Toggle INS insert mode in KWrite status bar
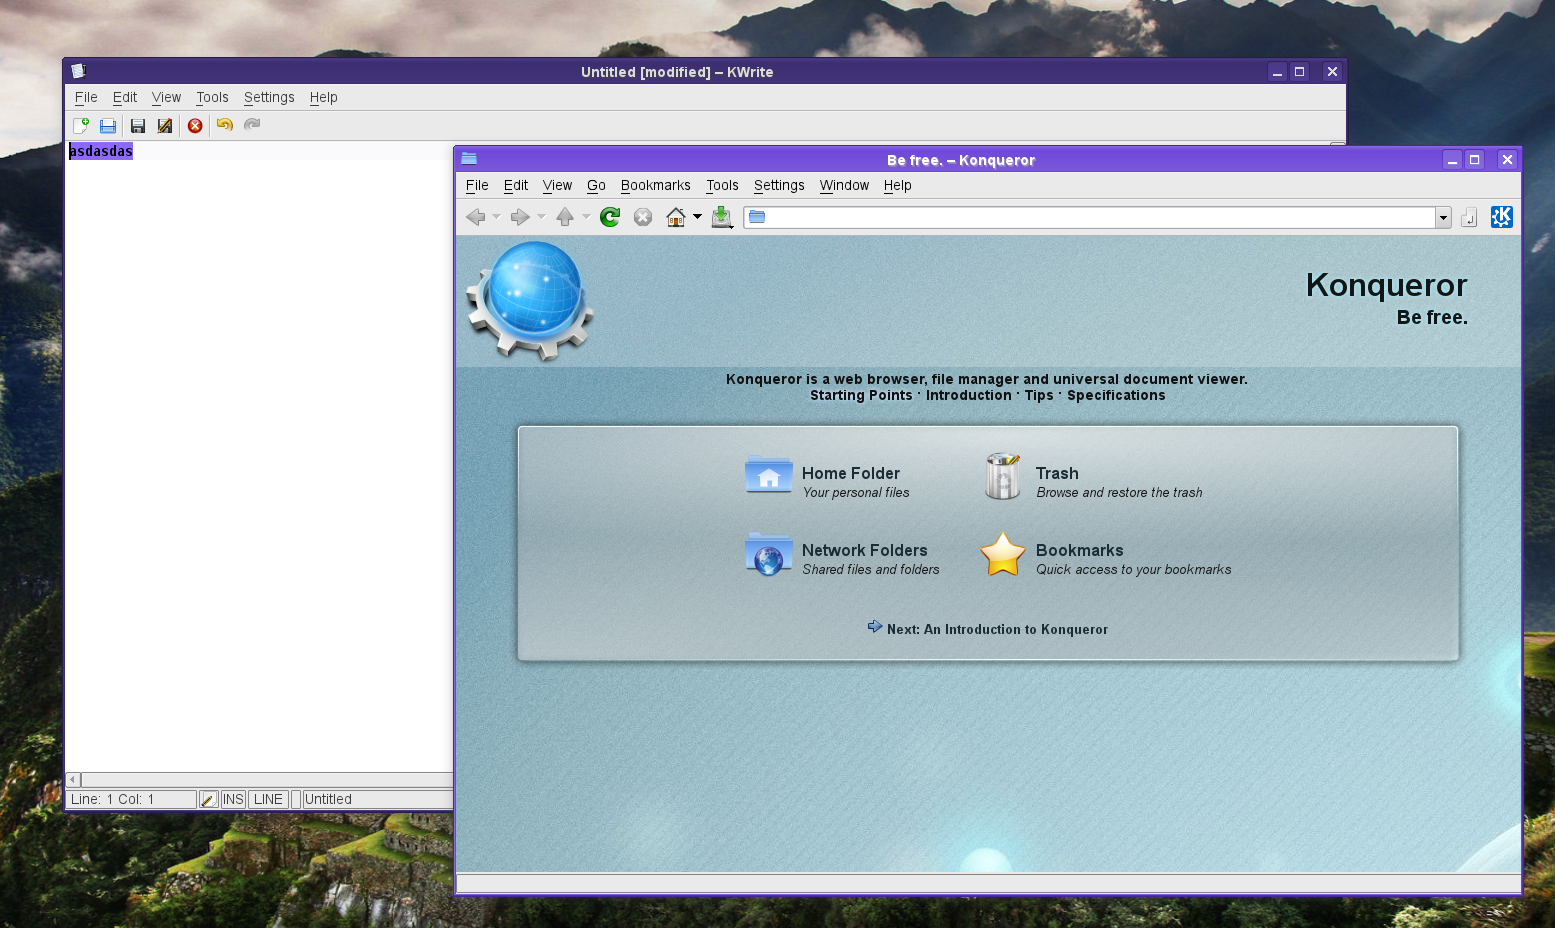Image resolution: width=1555 pixels, height=928 pixels. click(x=233, y=799)
